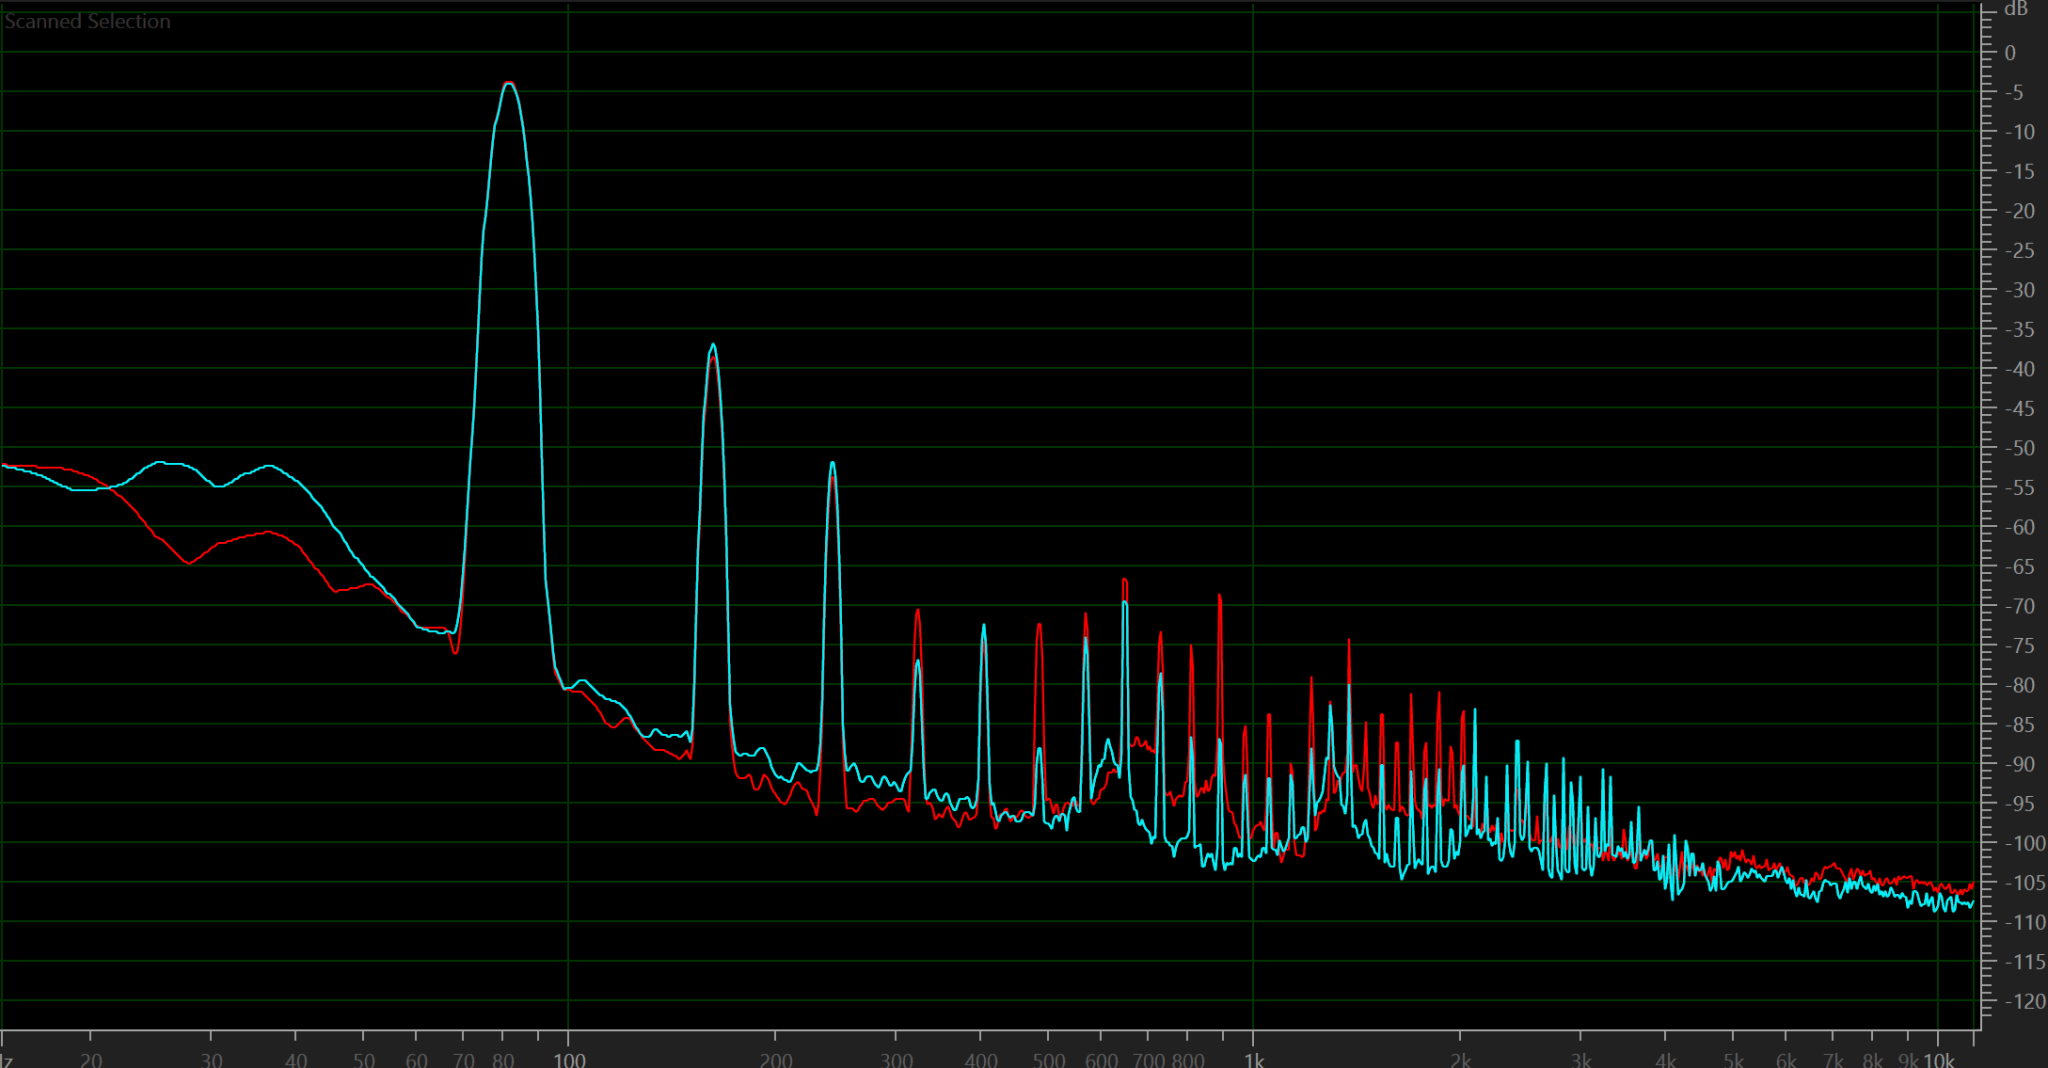Click the -120 dB amplitude scale label

[x=2024, y=1001]
